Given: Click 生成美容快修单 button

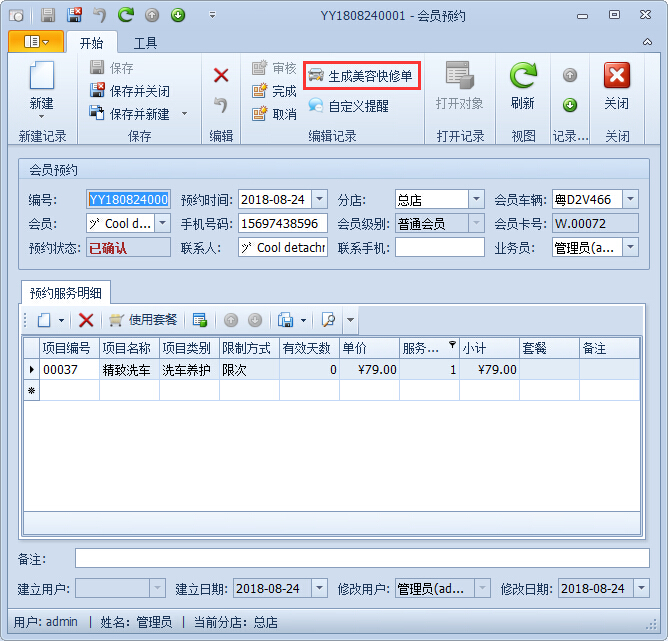Looking at the screenshot, I should tap(360, 76).
